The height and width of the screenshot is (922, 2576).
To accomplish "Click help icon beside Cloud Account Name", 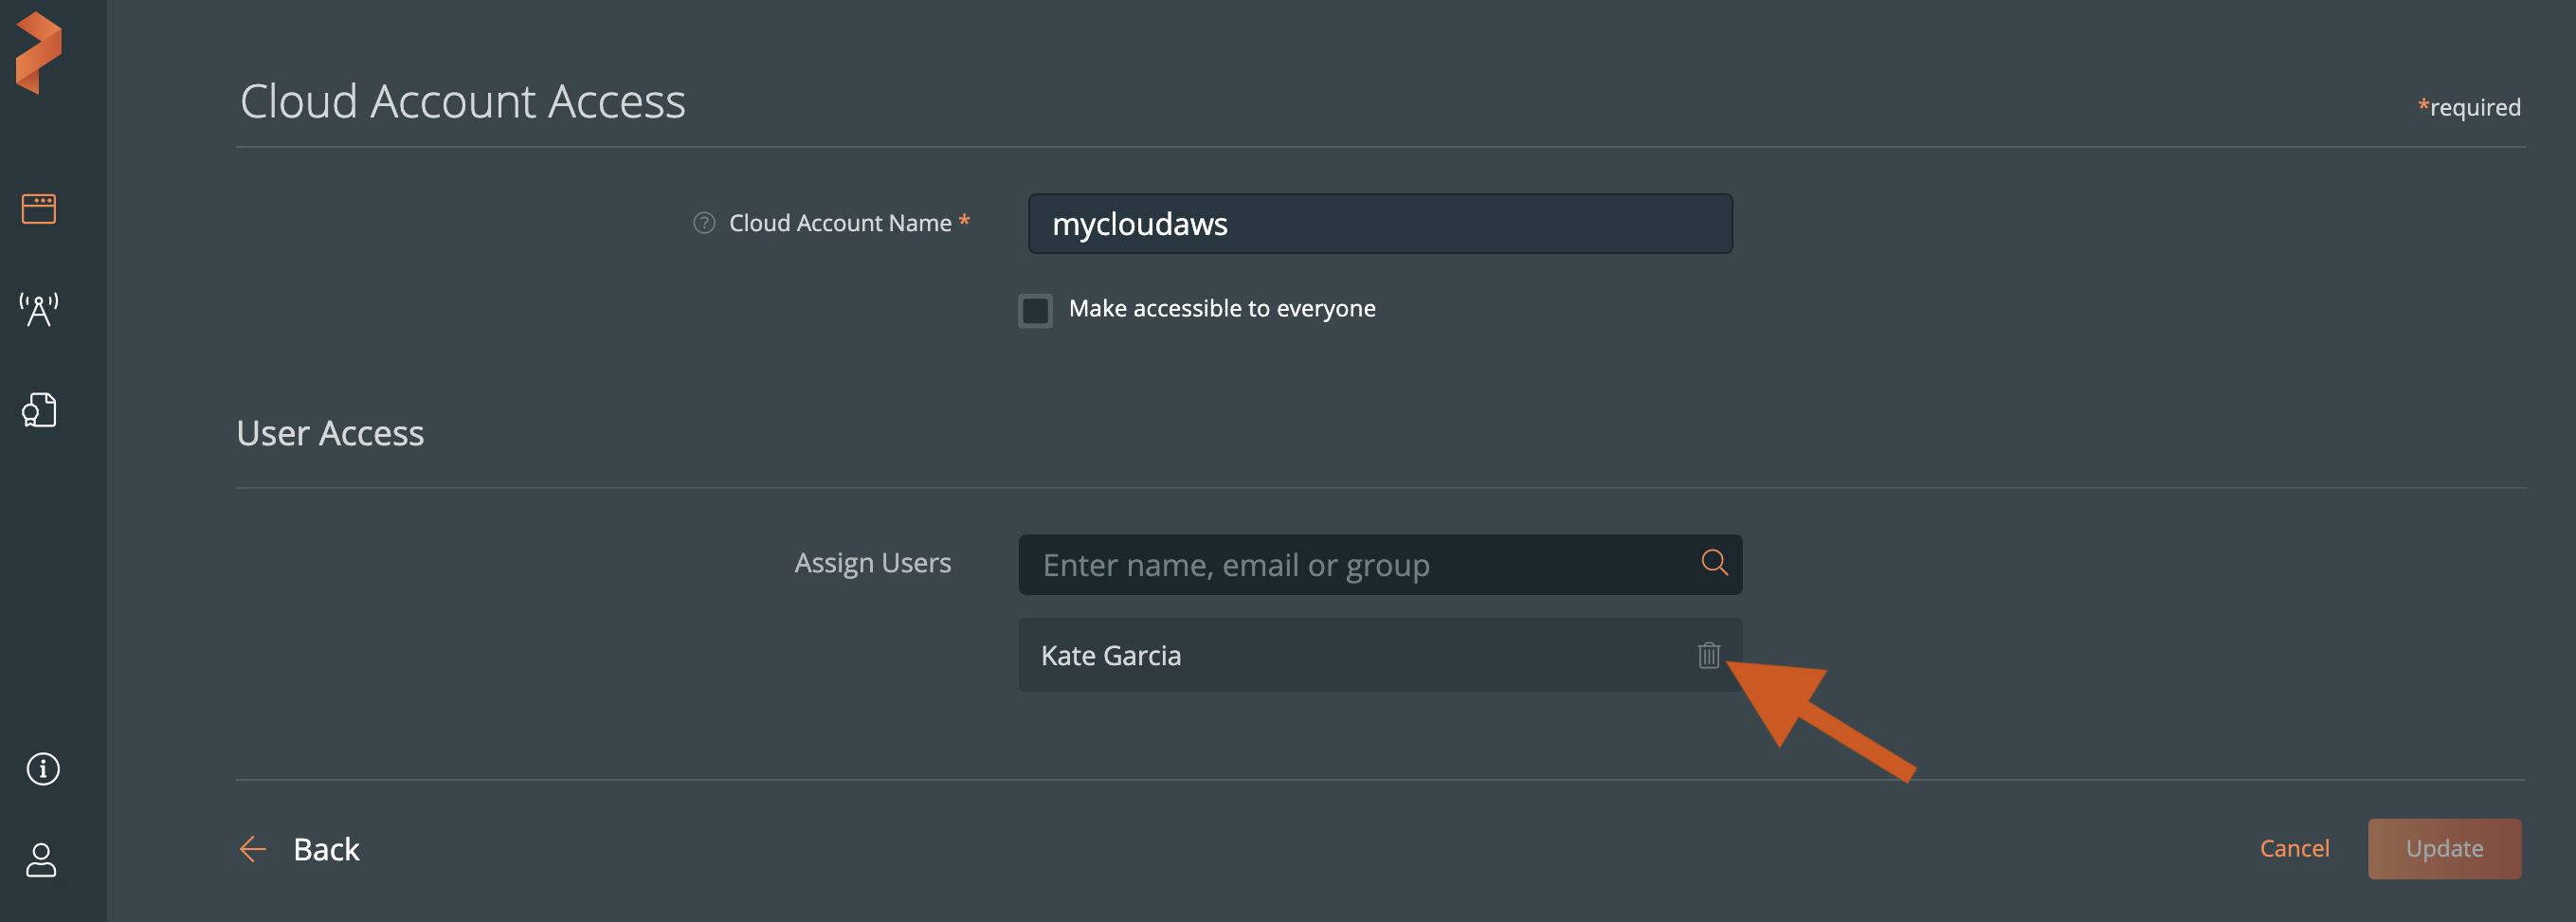I will [x=704, y=223].
